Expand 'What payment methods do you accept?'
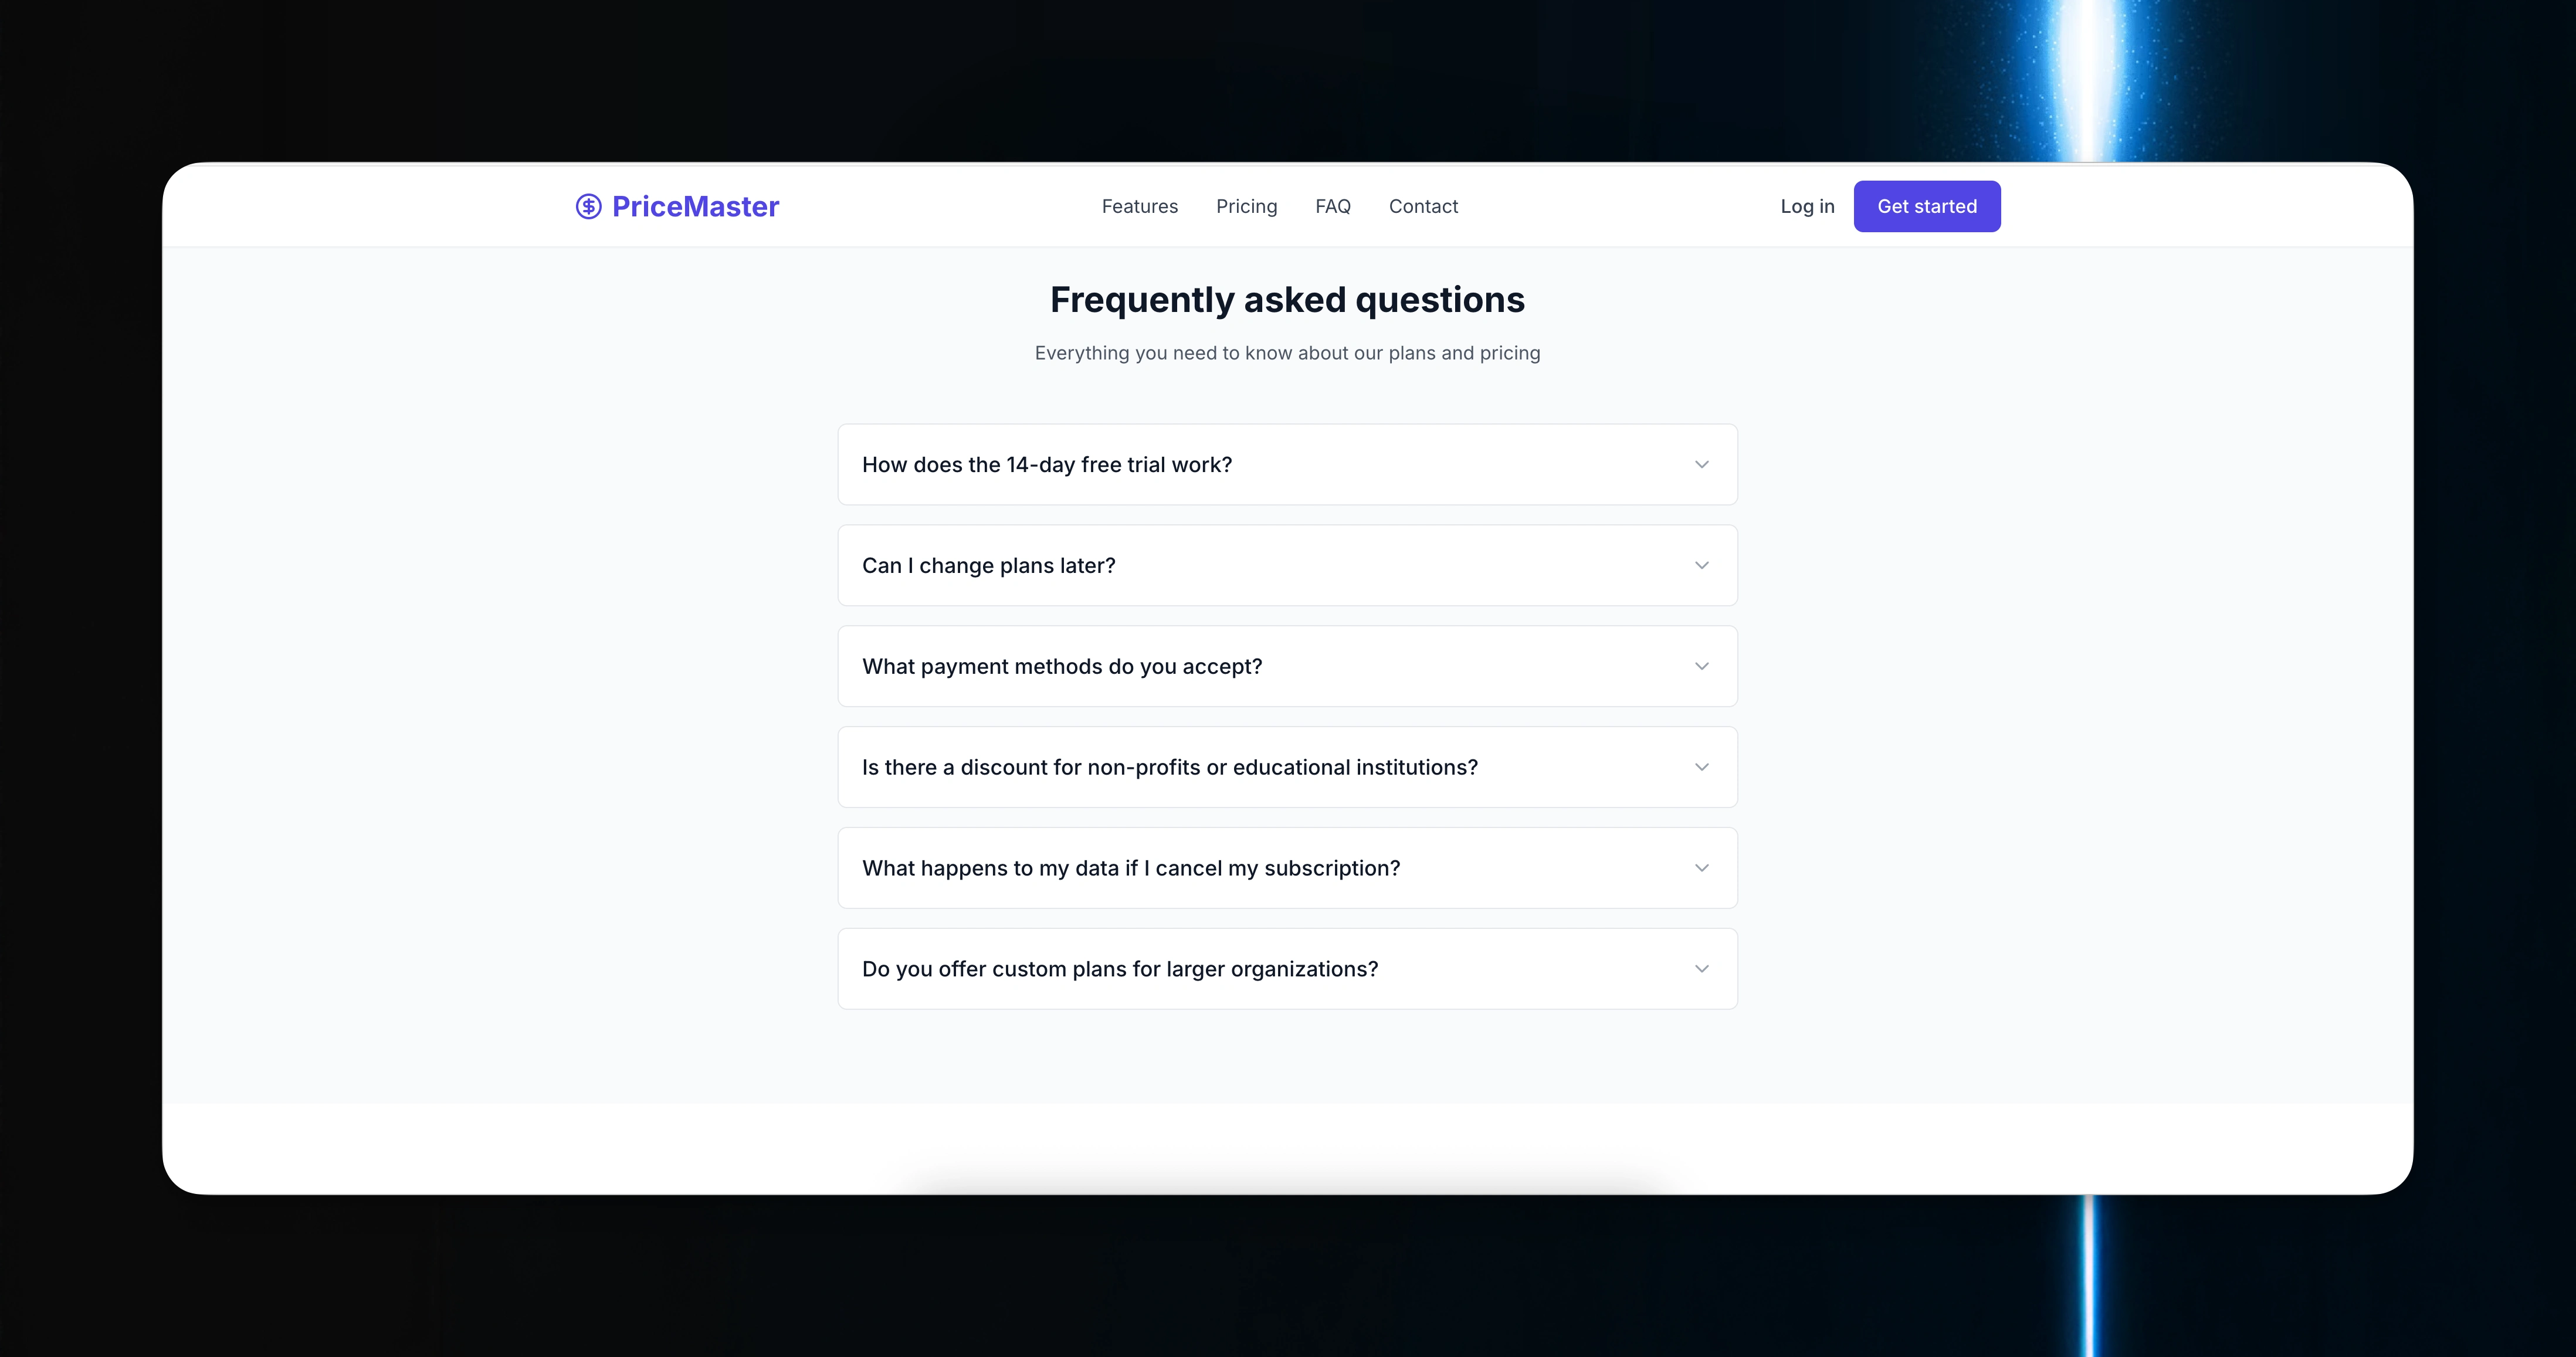This screenshot has height=1357, width=2576. [x=1062, y=667]
